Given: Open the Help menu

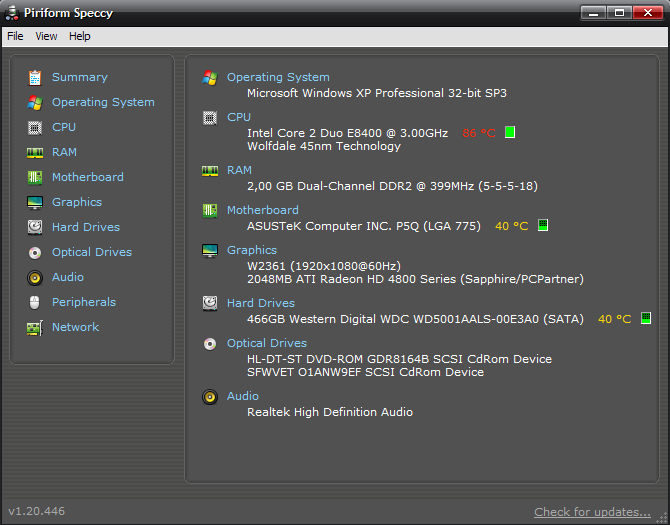Looking at the screenshot, I should 79,36.
